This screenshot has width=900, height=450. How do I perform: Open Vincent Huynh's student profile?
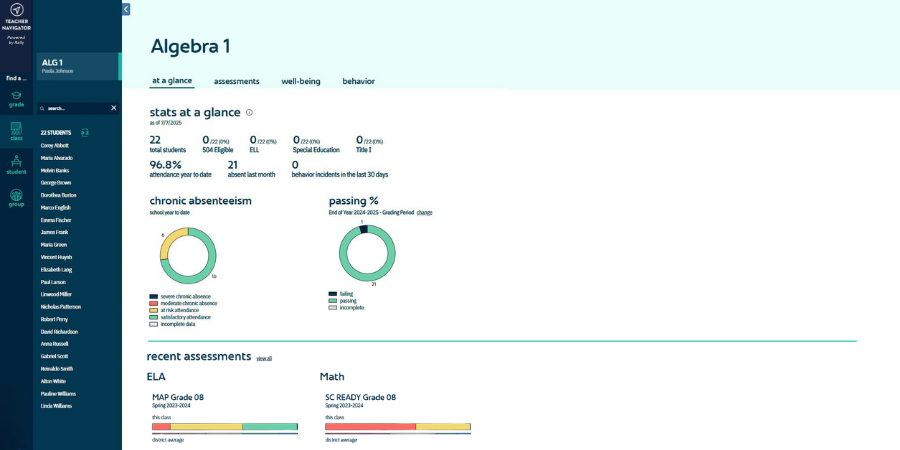click(58, 257)
